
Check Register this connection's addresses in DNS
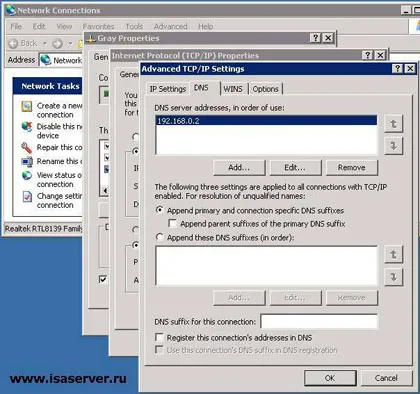(x=160, y=337)
